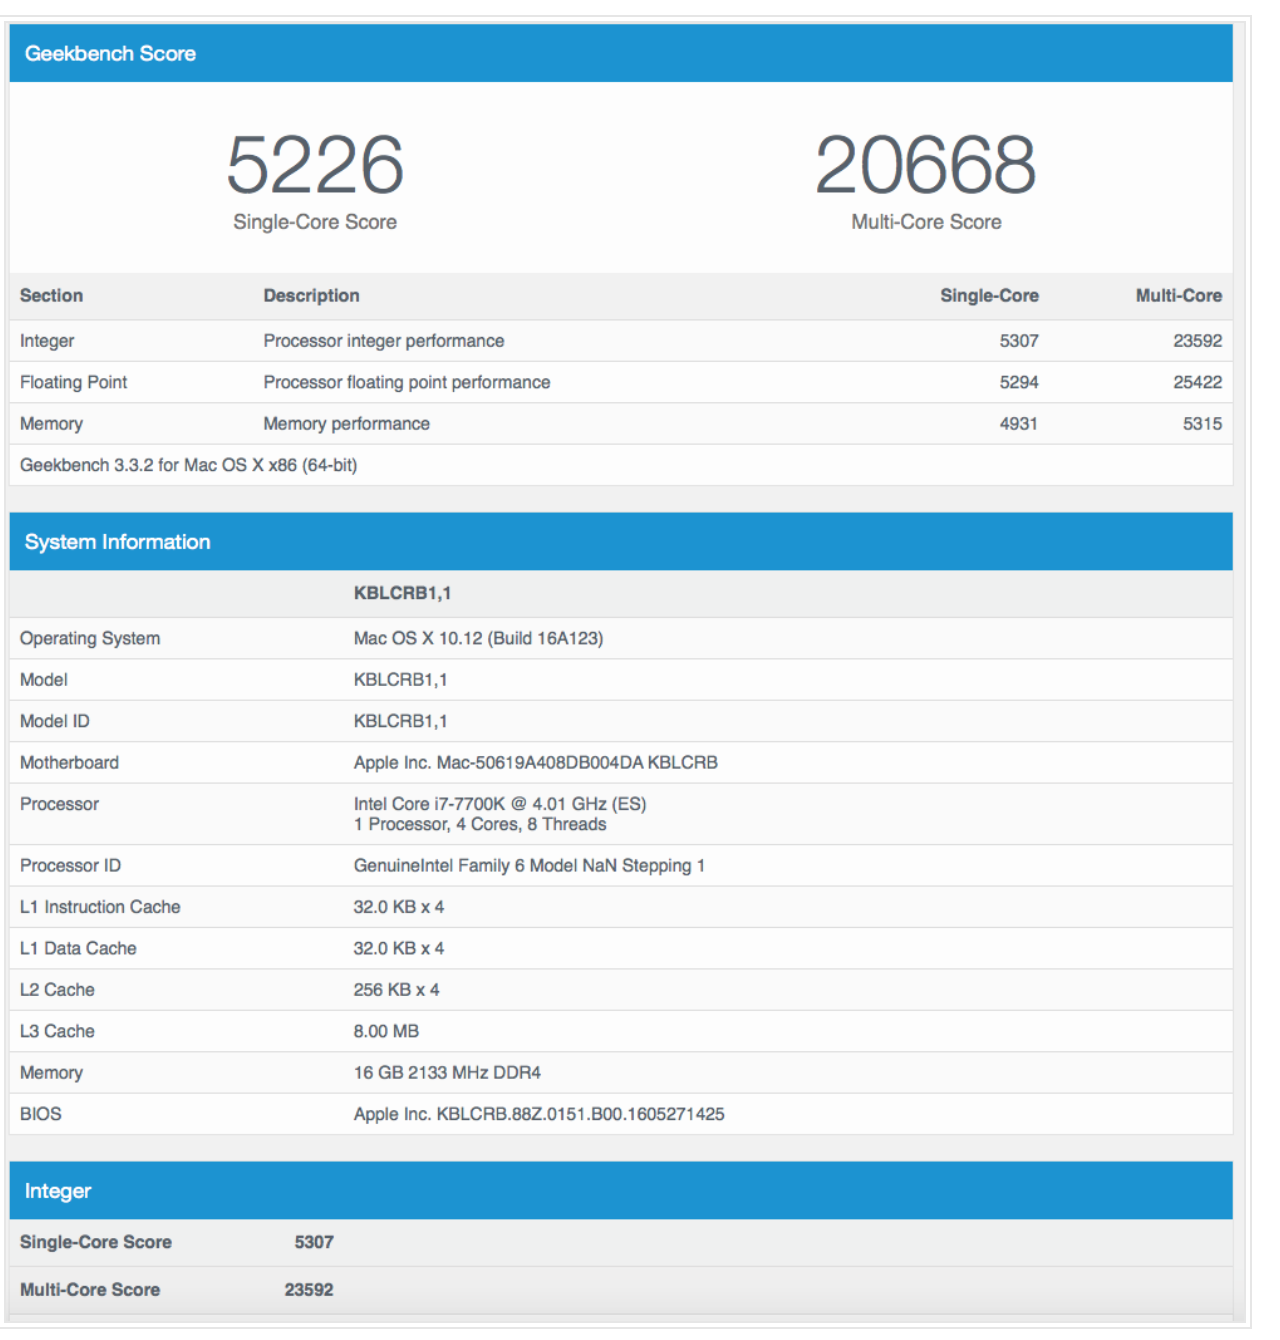Select GenuineIntel Family 6 Model NaN value
Viewport: 1280px width, 1340px height.
[x=529, y=866]
